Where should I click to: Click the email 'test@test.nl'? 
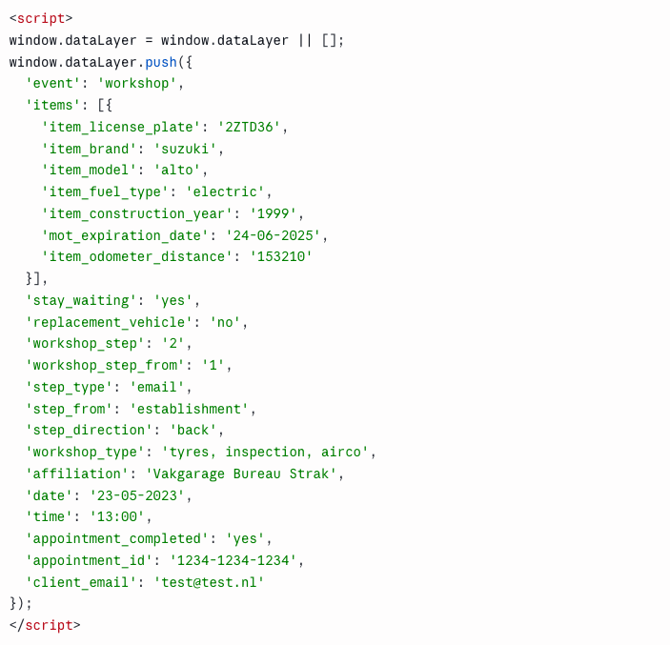[209, 583]
